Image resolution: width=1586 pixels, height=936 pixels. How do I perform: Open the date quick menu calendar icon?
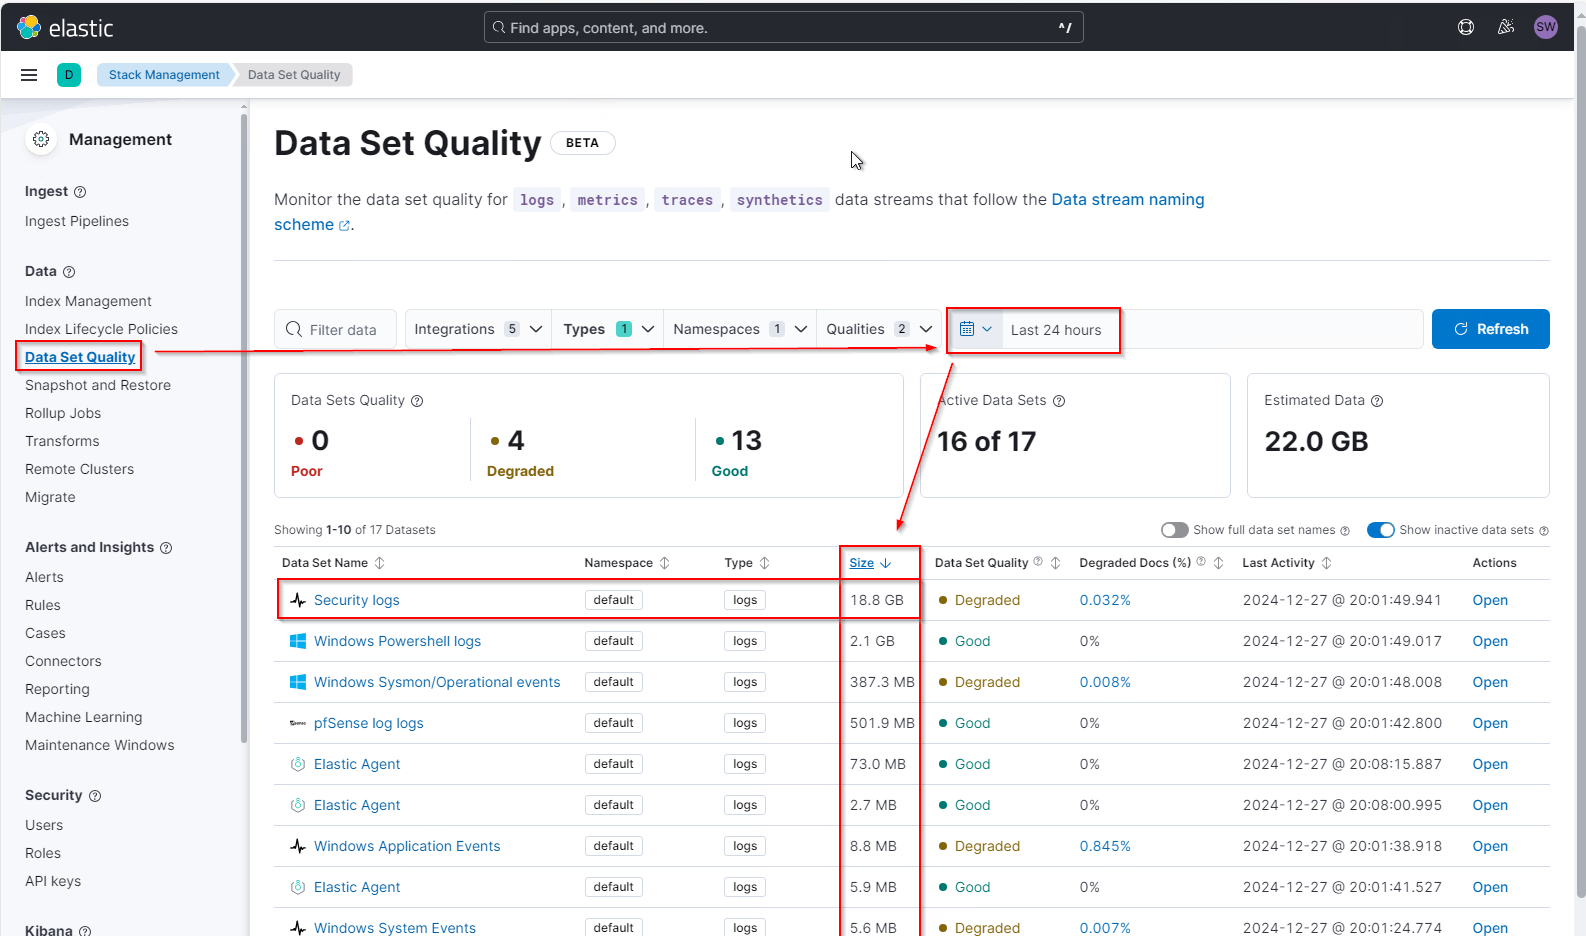975,329
